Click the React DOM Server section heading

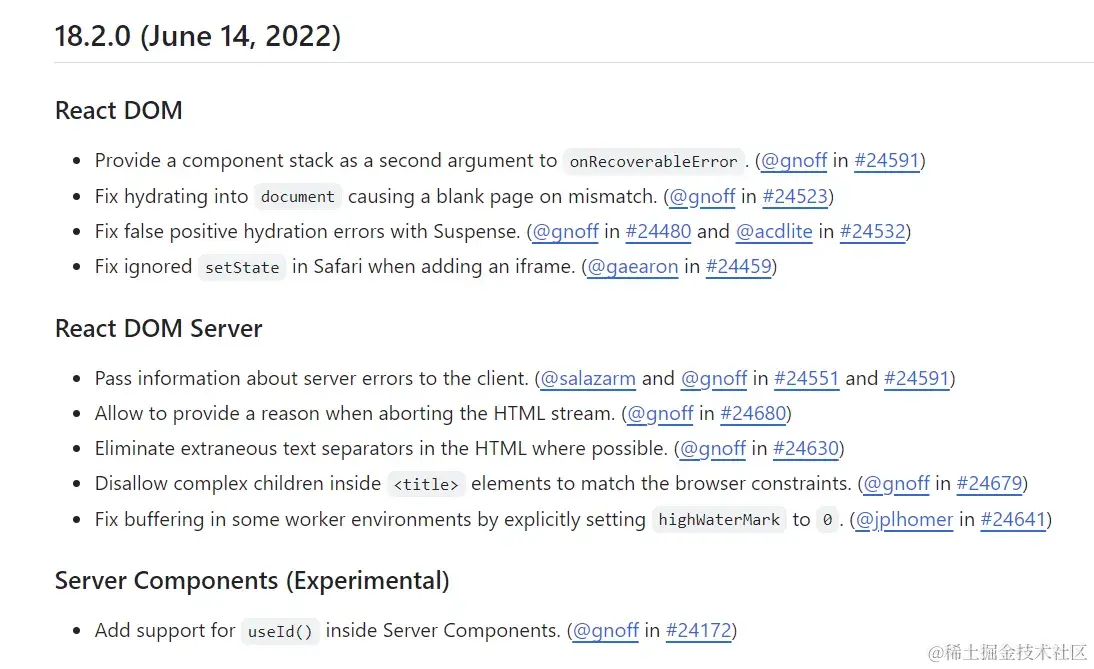click(x=159, y=328)
